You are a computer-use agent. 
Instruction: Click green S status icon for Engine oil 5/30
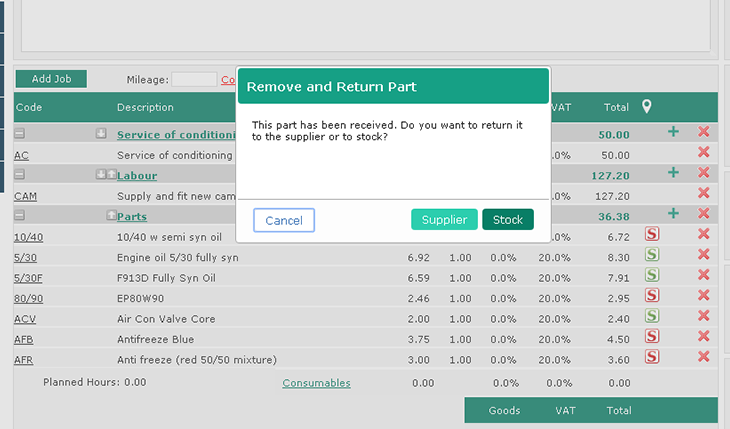point(652,255)
